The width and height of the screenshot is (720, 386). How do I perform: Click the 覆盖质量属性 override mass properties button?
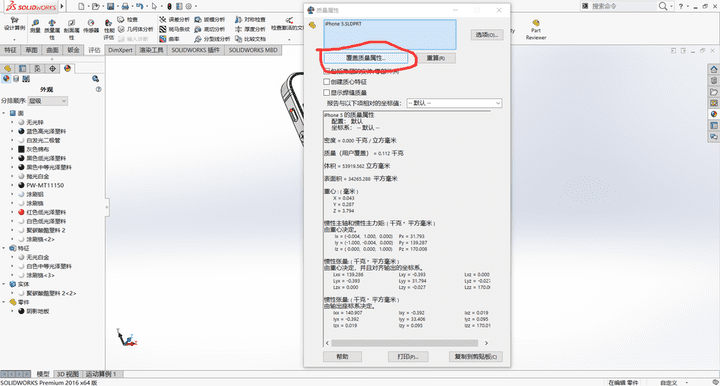366,58
